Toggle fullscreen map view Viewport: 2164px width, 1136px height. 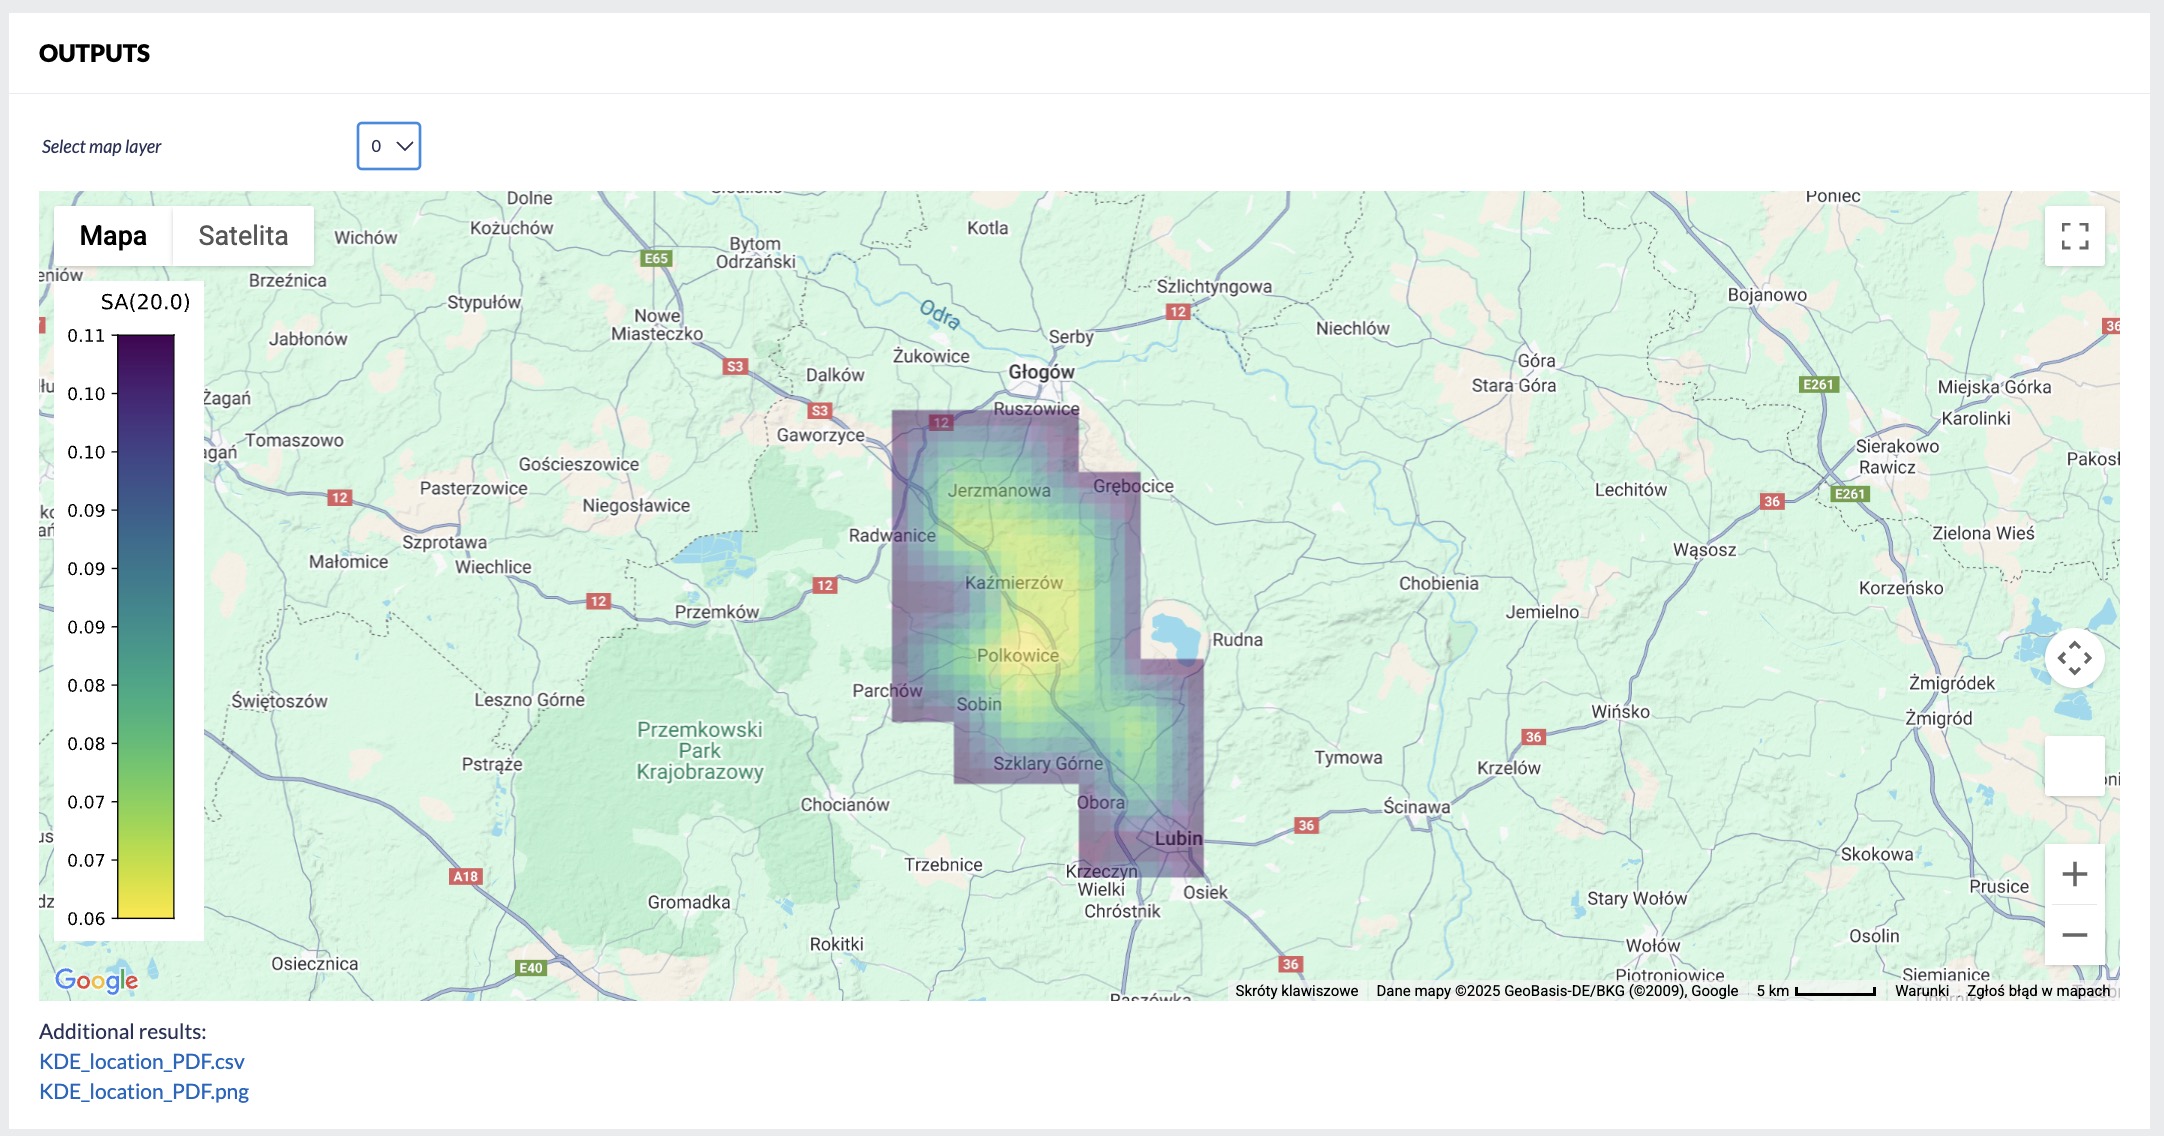pos(2074,236)
